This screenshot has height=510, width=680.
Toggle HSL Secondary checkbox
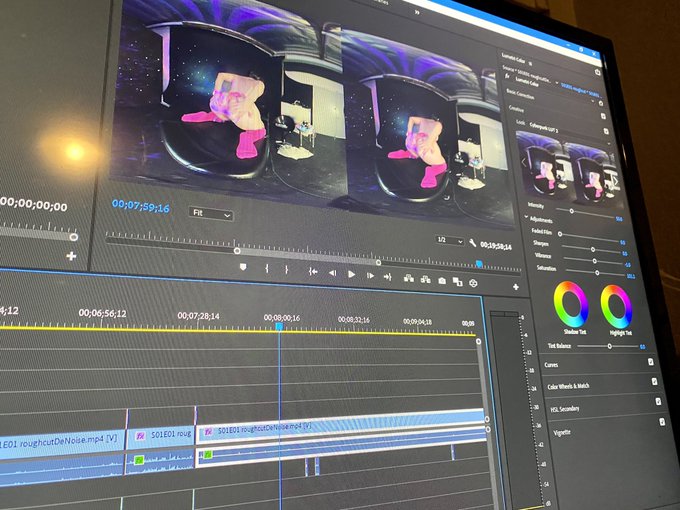(658, 402)
